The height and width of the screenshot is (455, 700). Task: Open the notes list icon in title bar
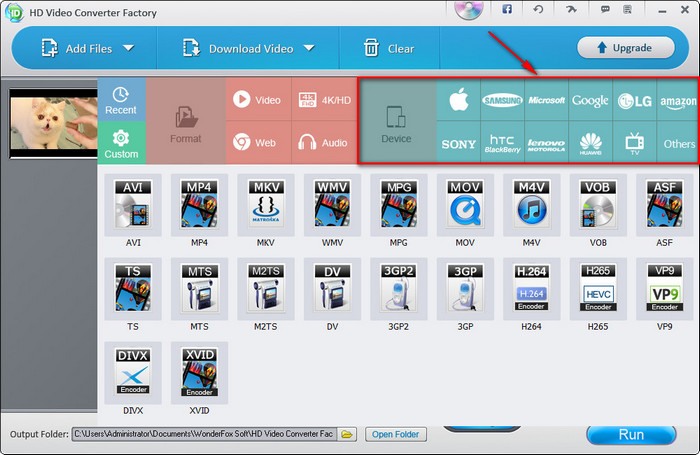627,9
